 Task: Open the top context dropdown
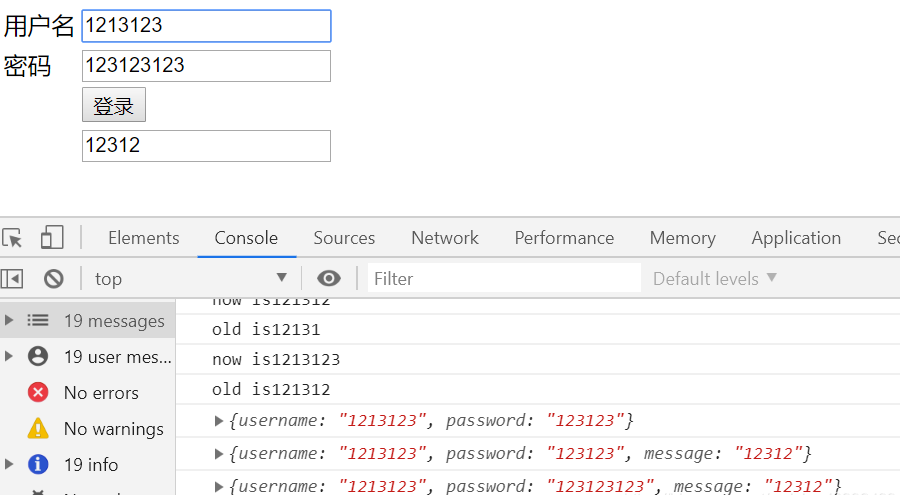coord(191,278)
